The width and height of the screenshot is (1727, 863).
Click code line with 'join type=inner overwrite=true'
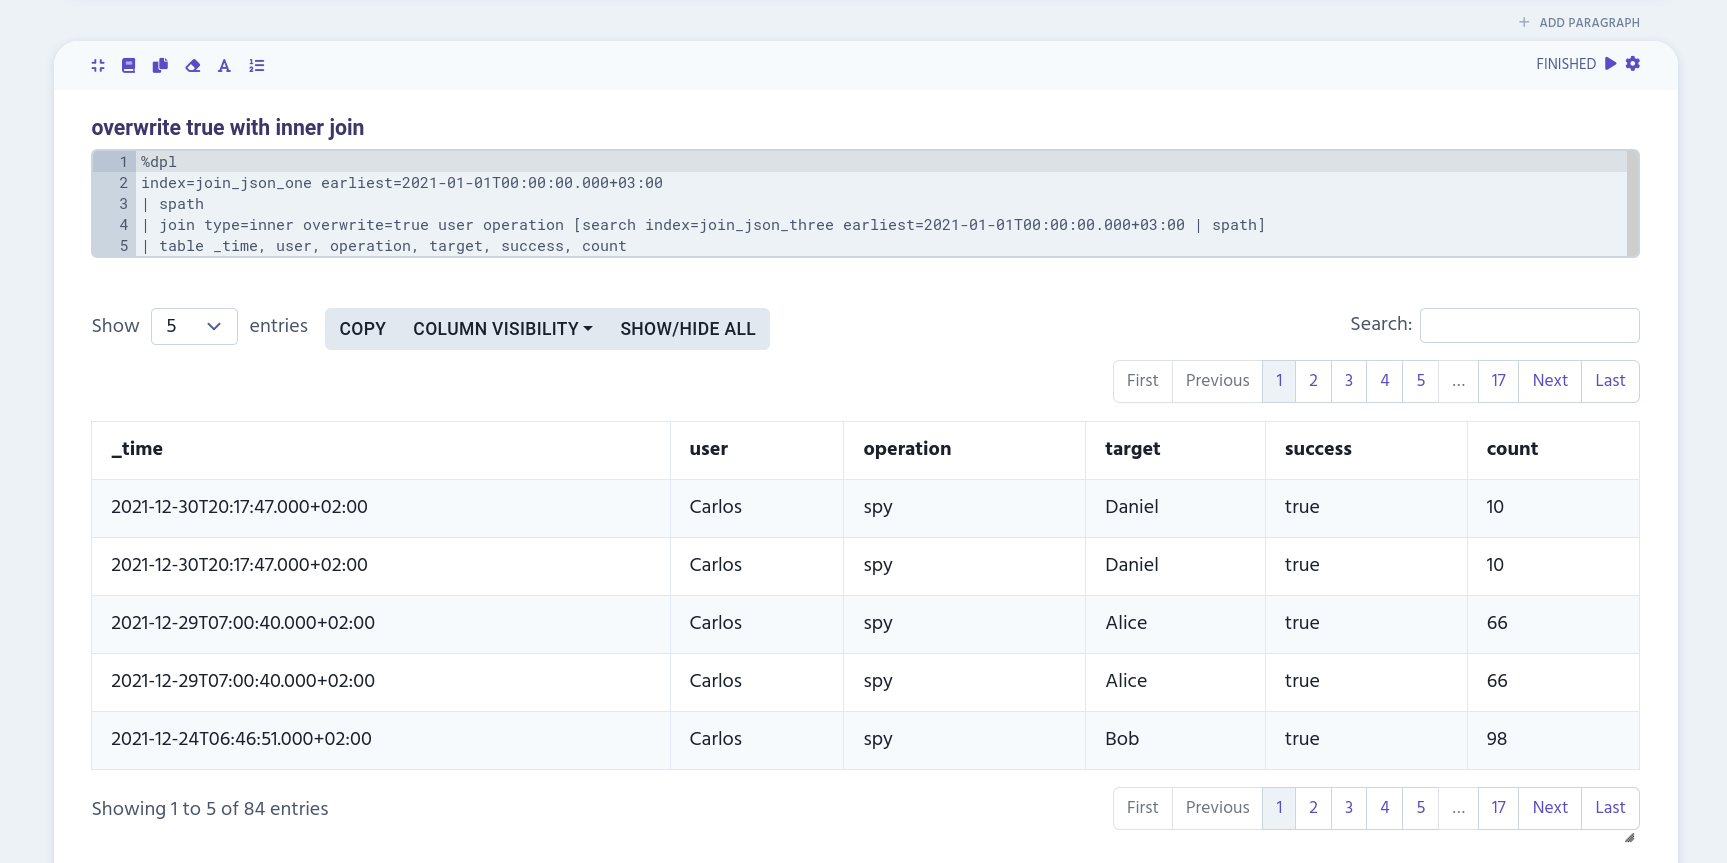pos(703,225)
